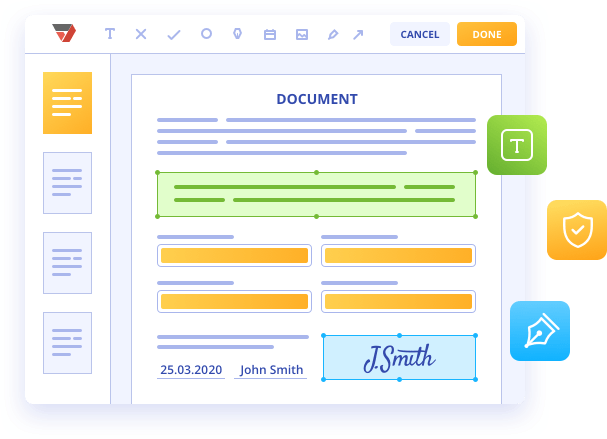This screenshot has width=607, height=439.
Task: Click the pen nib icon in toolbar
Action: click(x=238, y=34)
